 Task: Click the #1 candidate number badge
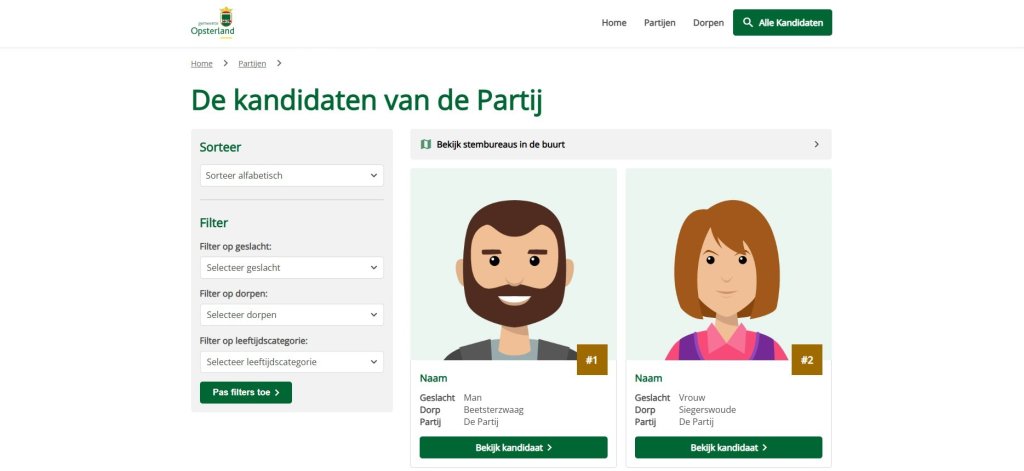coord(592,360)
